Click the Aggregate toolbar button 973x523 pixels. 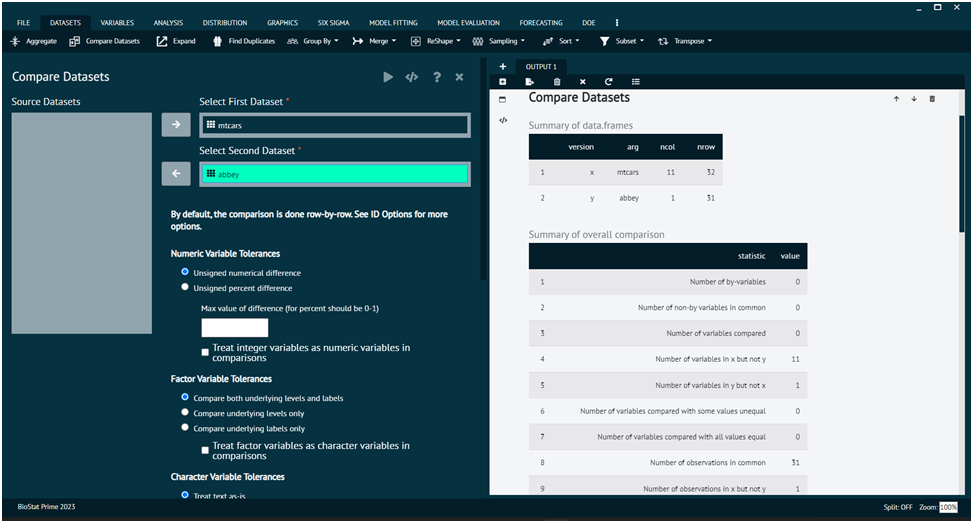click(x=34, y=41)
